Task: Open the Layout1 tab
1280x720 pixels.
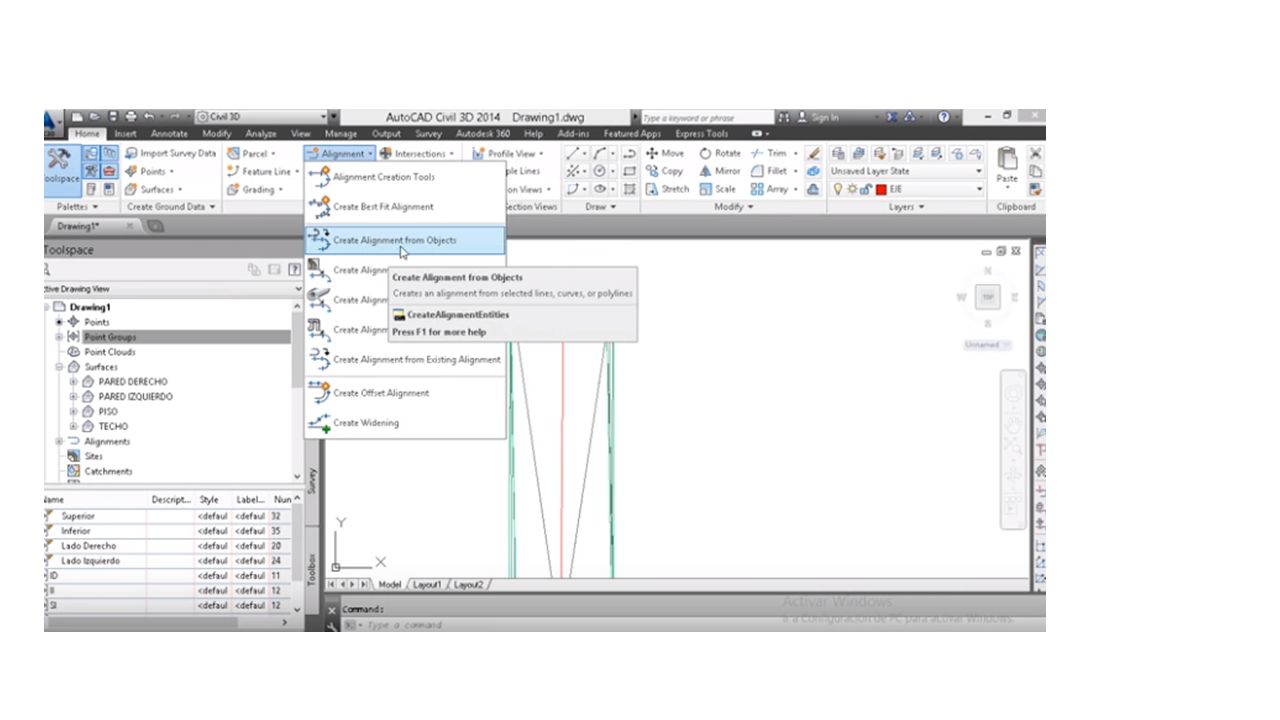Action: (x=427, y=584)
